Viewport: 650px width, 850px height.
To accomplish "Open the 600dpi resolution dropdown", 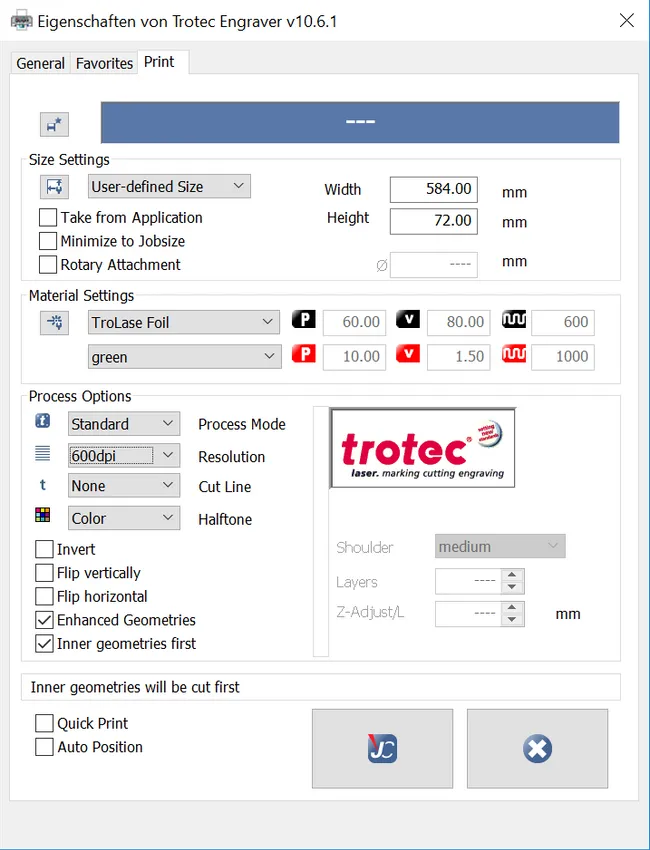I will (124, 455).
